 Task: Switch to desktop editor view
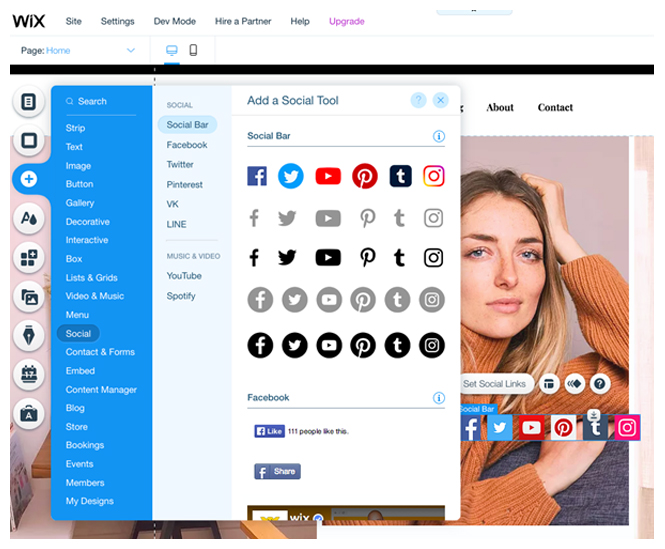[172, 50]
